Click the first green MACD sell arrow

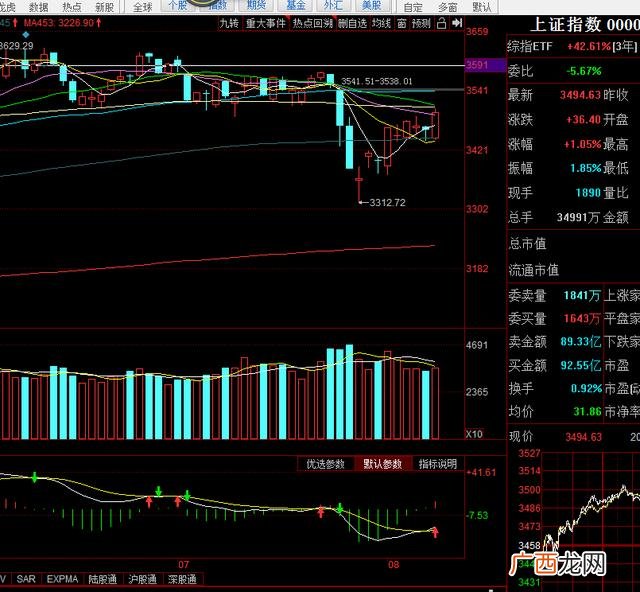(35, 477)
